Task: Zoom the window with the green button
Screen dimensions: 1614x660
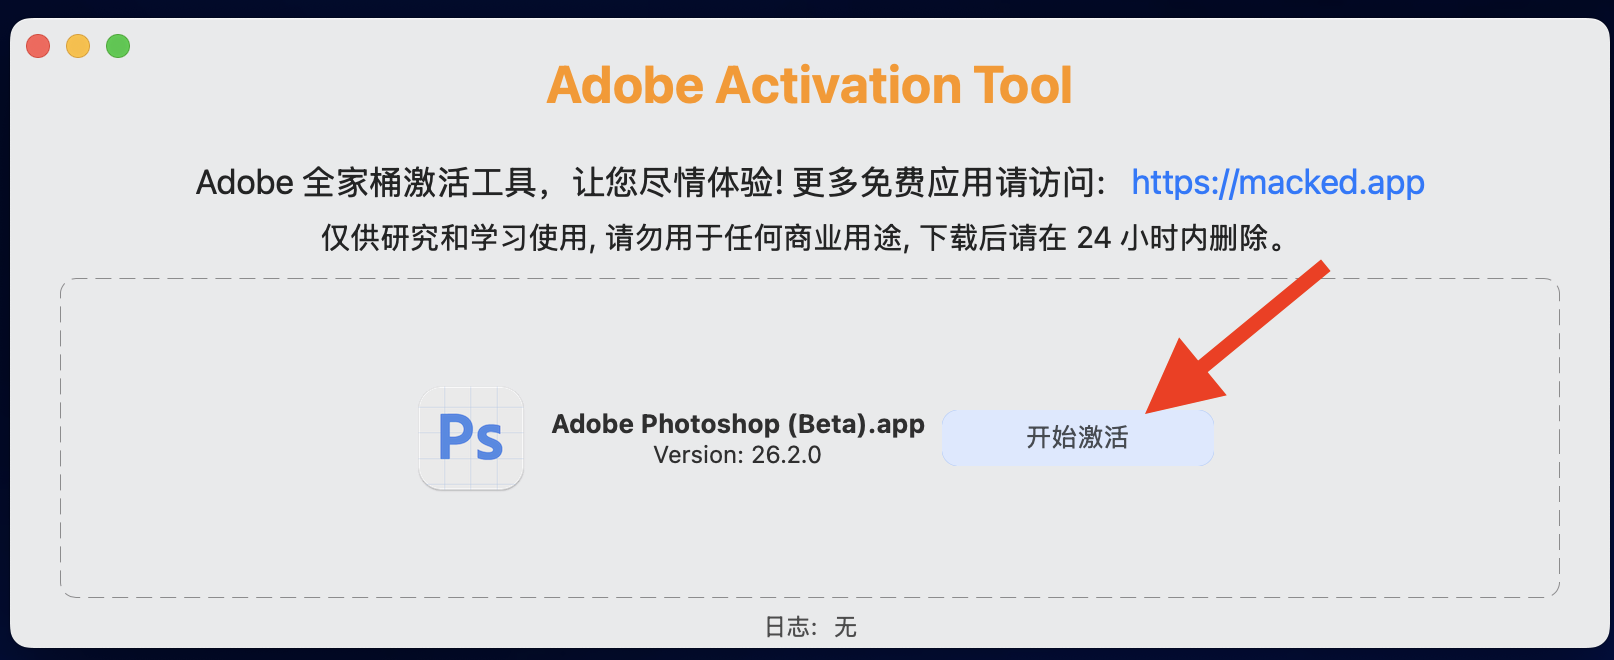Action: (118, 46)
